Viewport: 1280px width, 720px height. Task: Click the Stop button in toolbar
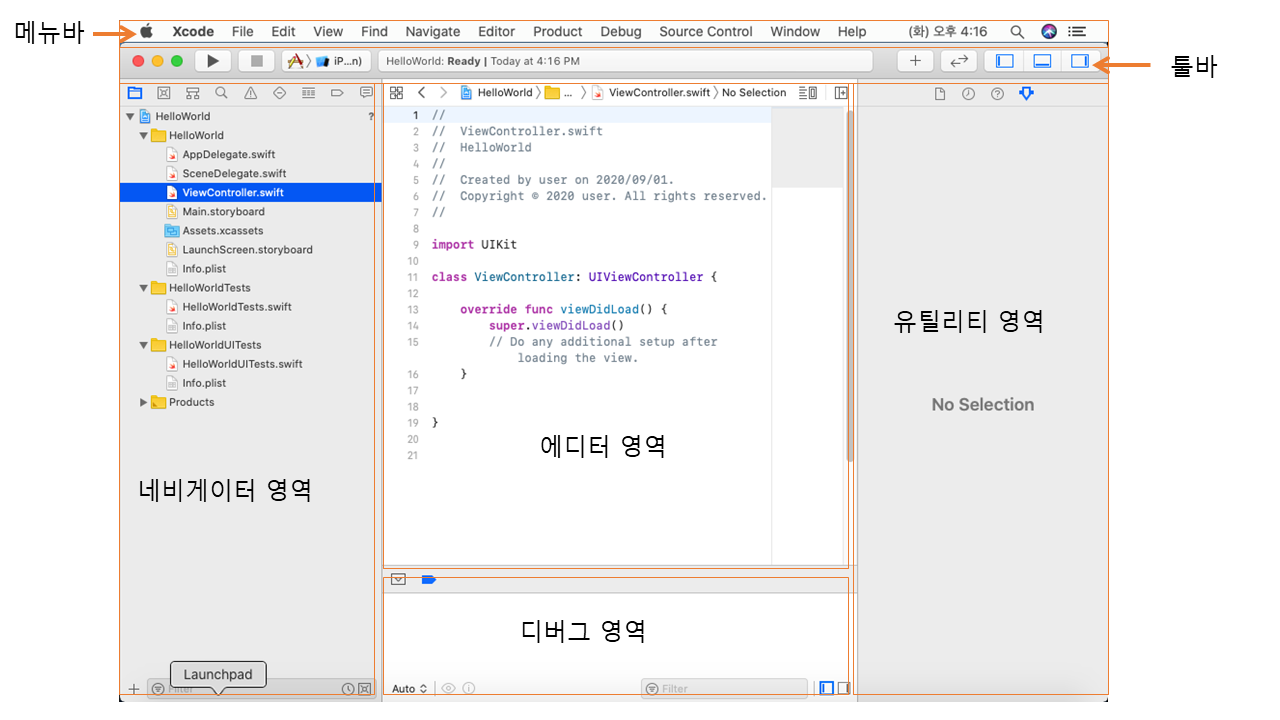257,61
